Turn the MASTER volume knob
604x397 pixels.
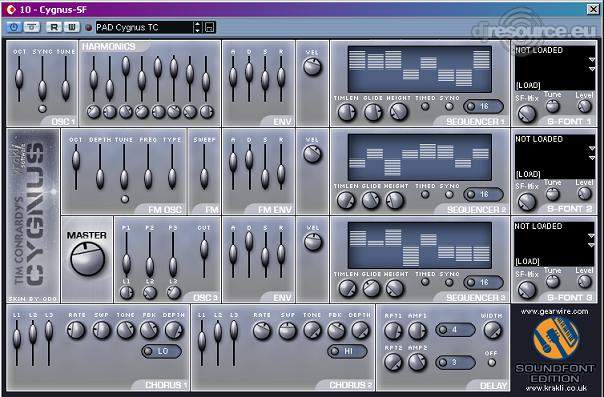[x=87, y=258]
